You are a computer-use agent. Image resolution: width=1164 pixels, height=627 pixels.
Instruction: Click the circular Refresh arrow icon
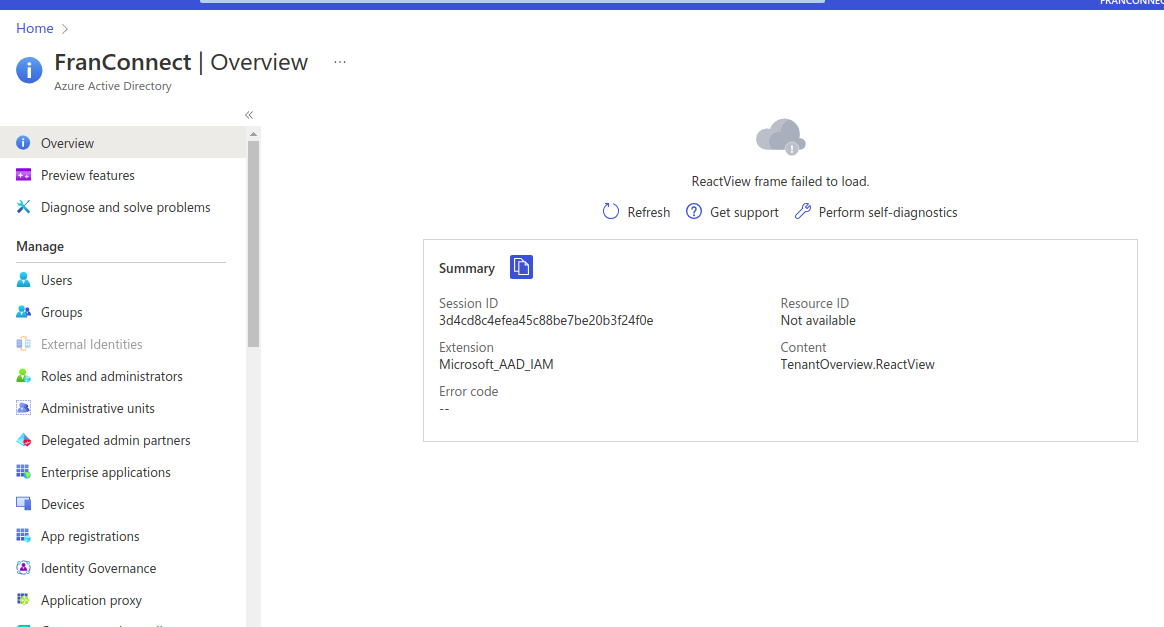click(610, 211)
